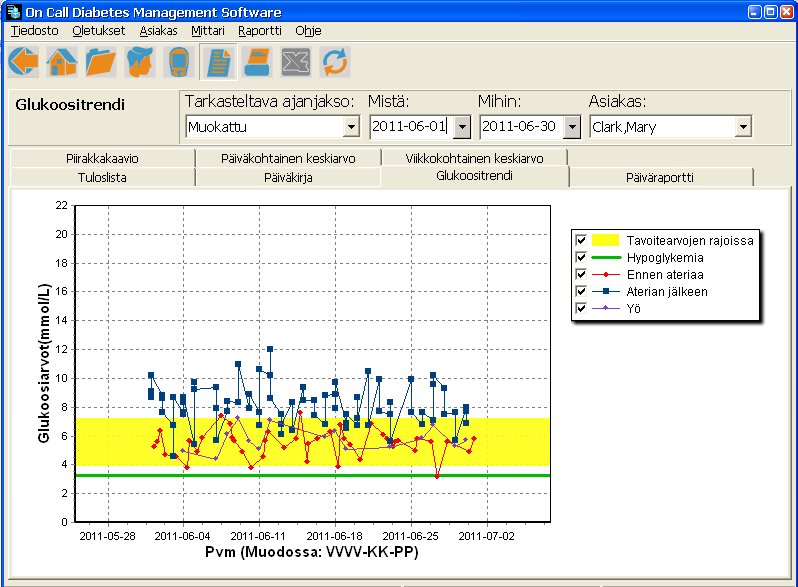This screenshot has width=798, height=587.
Task: Click the 2011-06-18 x-axis date label
Action: tap(334, 536)
